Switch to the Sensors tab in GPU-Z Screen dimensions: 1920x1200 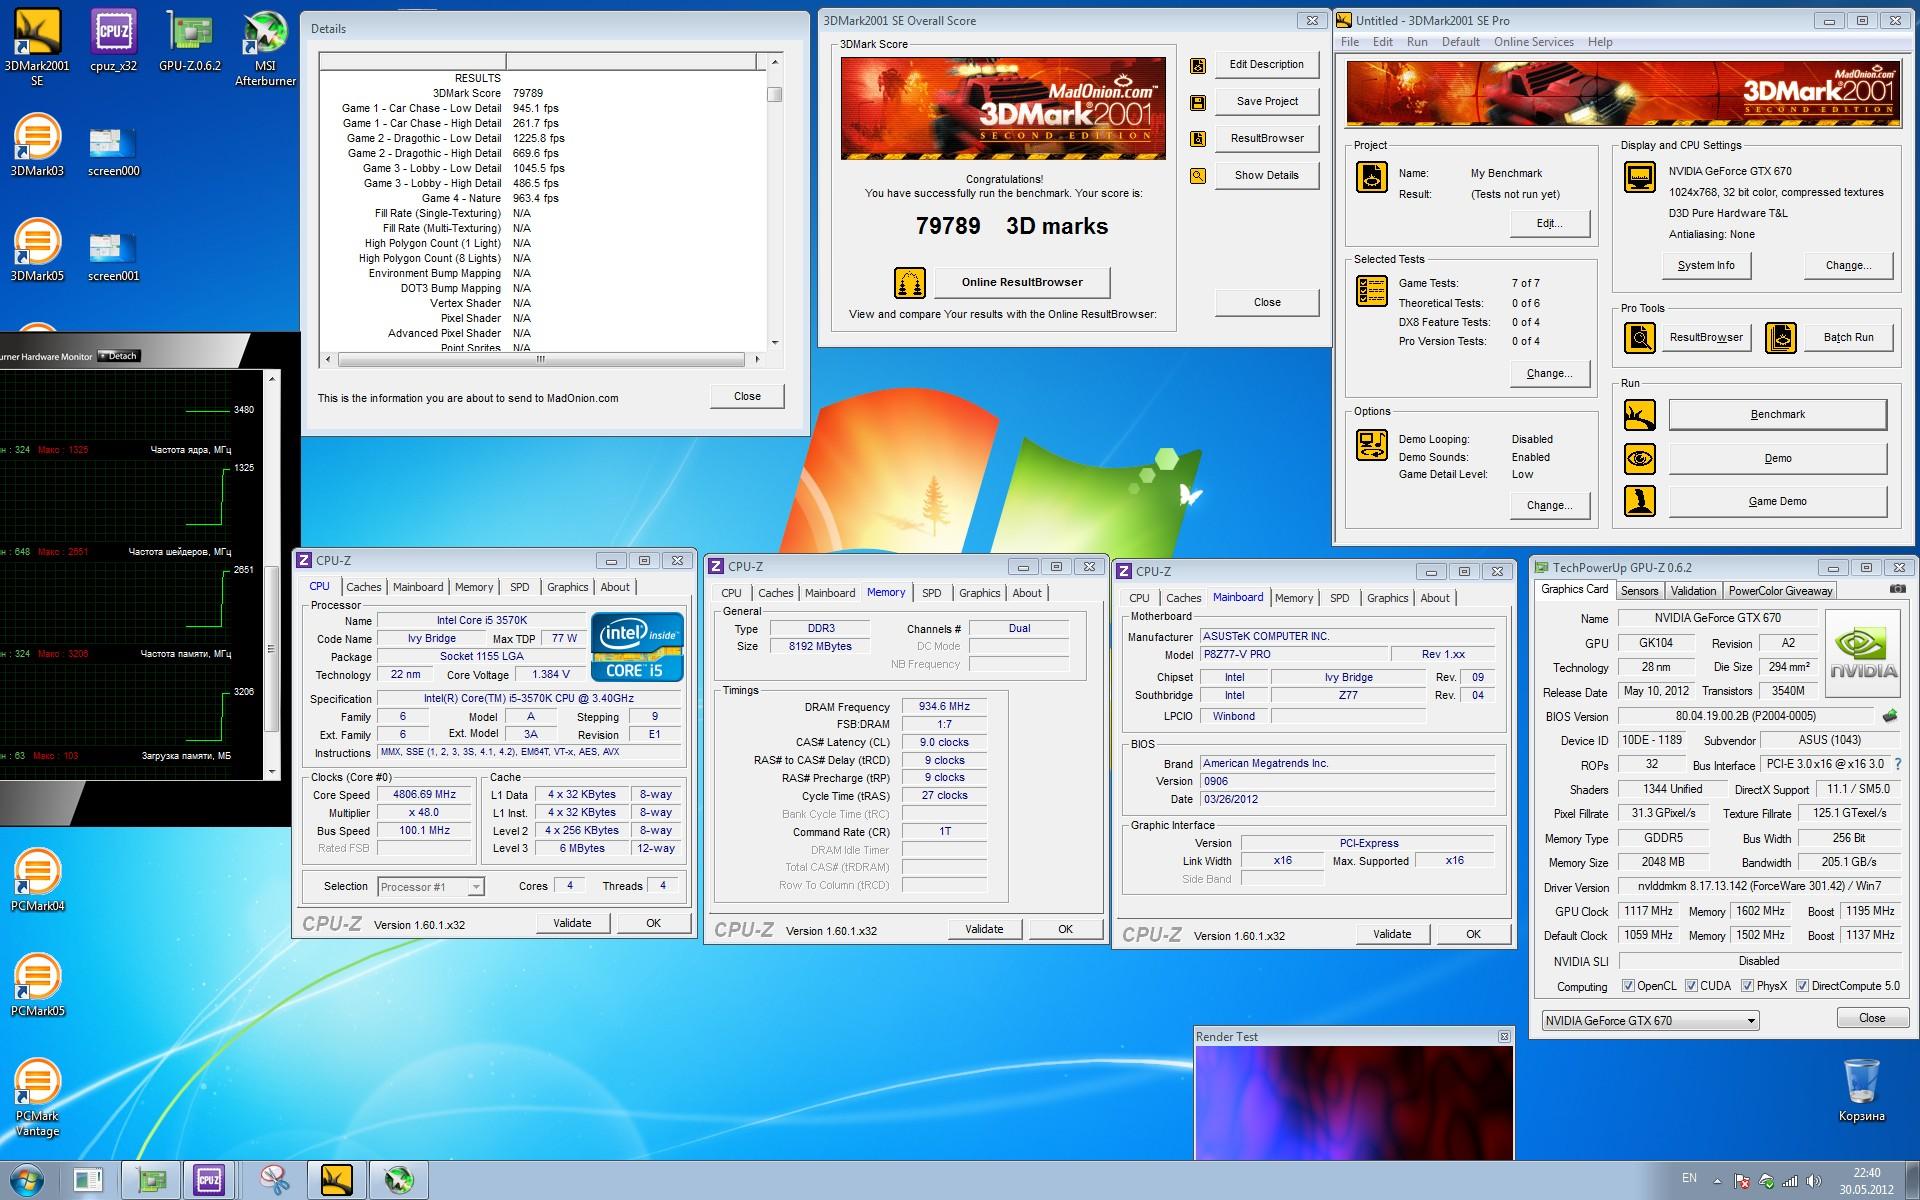[1639, 591]
